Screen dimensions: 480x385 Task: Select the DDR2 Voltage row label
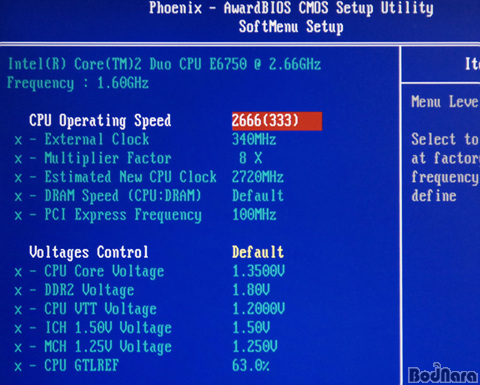click(x=89, y=290)
